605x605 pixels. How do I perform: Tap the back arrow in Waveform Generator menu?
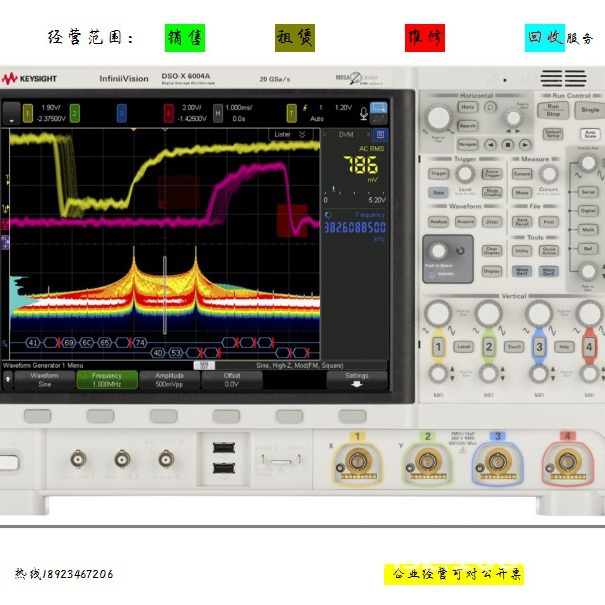8,379
